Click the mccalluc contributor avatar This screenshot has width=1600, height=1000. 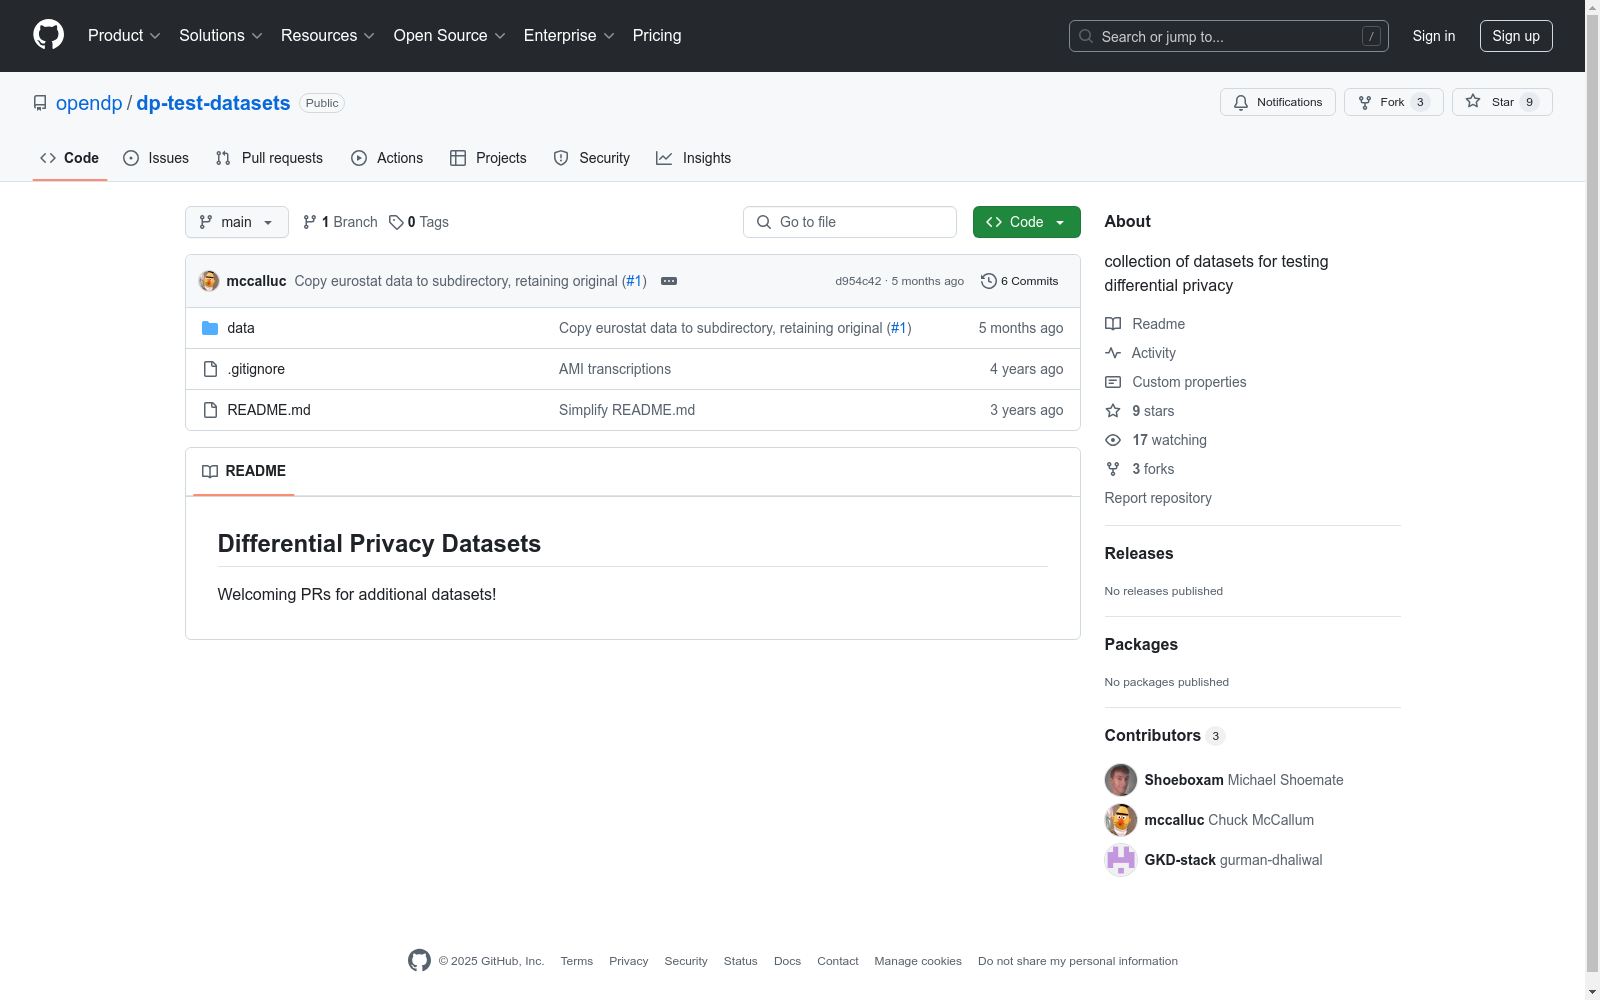point(1121,820)
